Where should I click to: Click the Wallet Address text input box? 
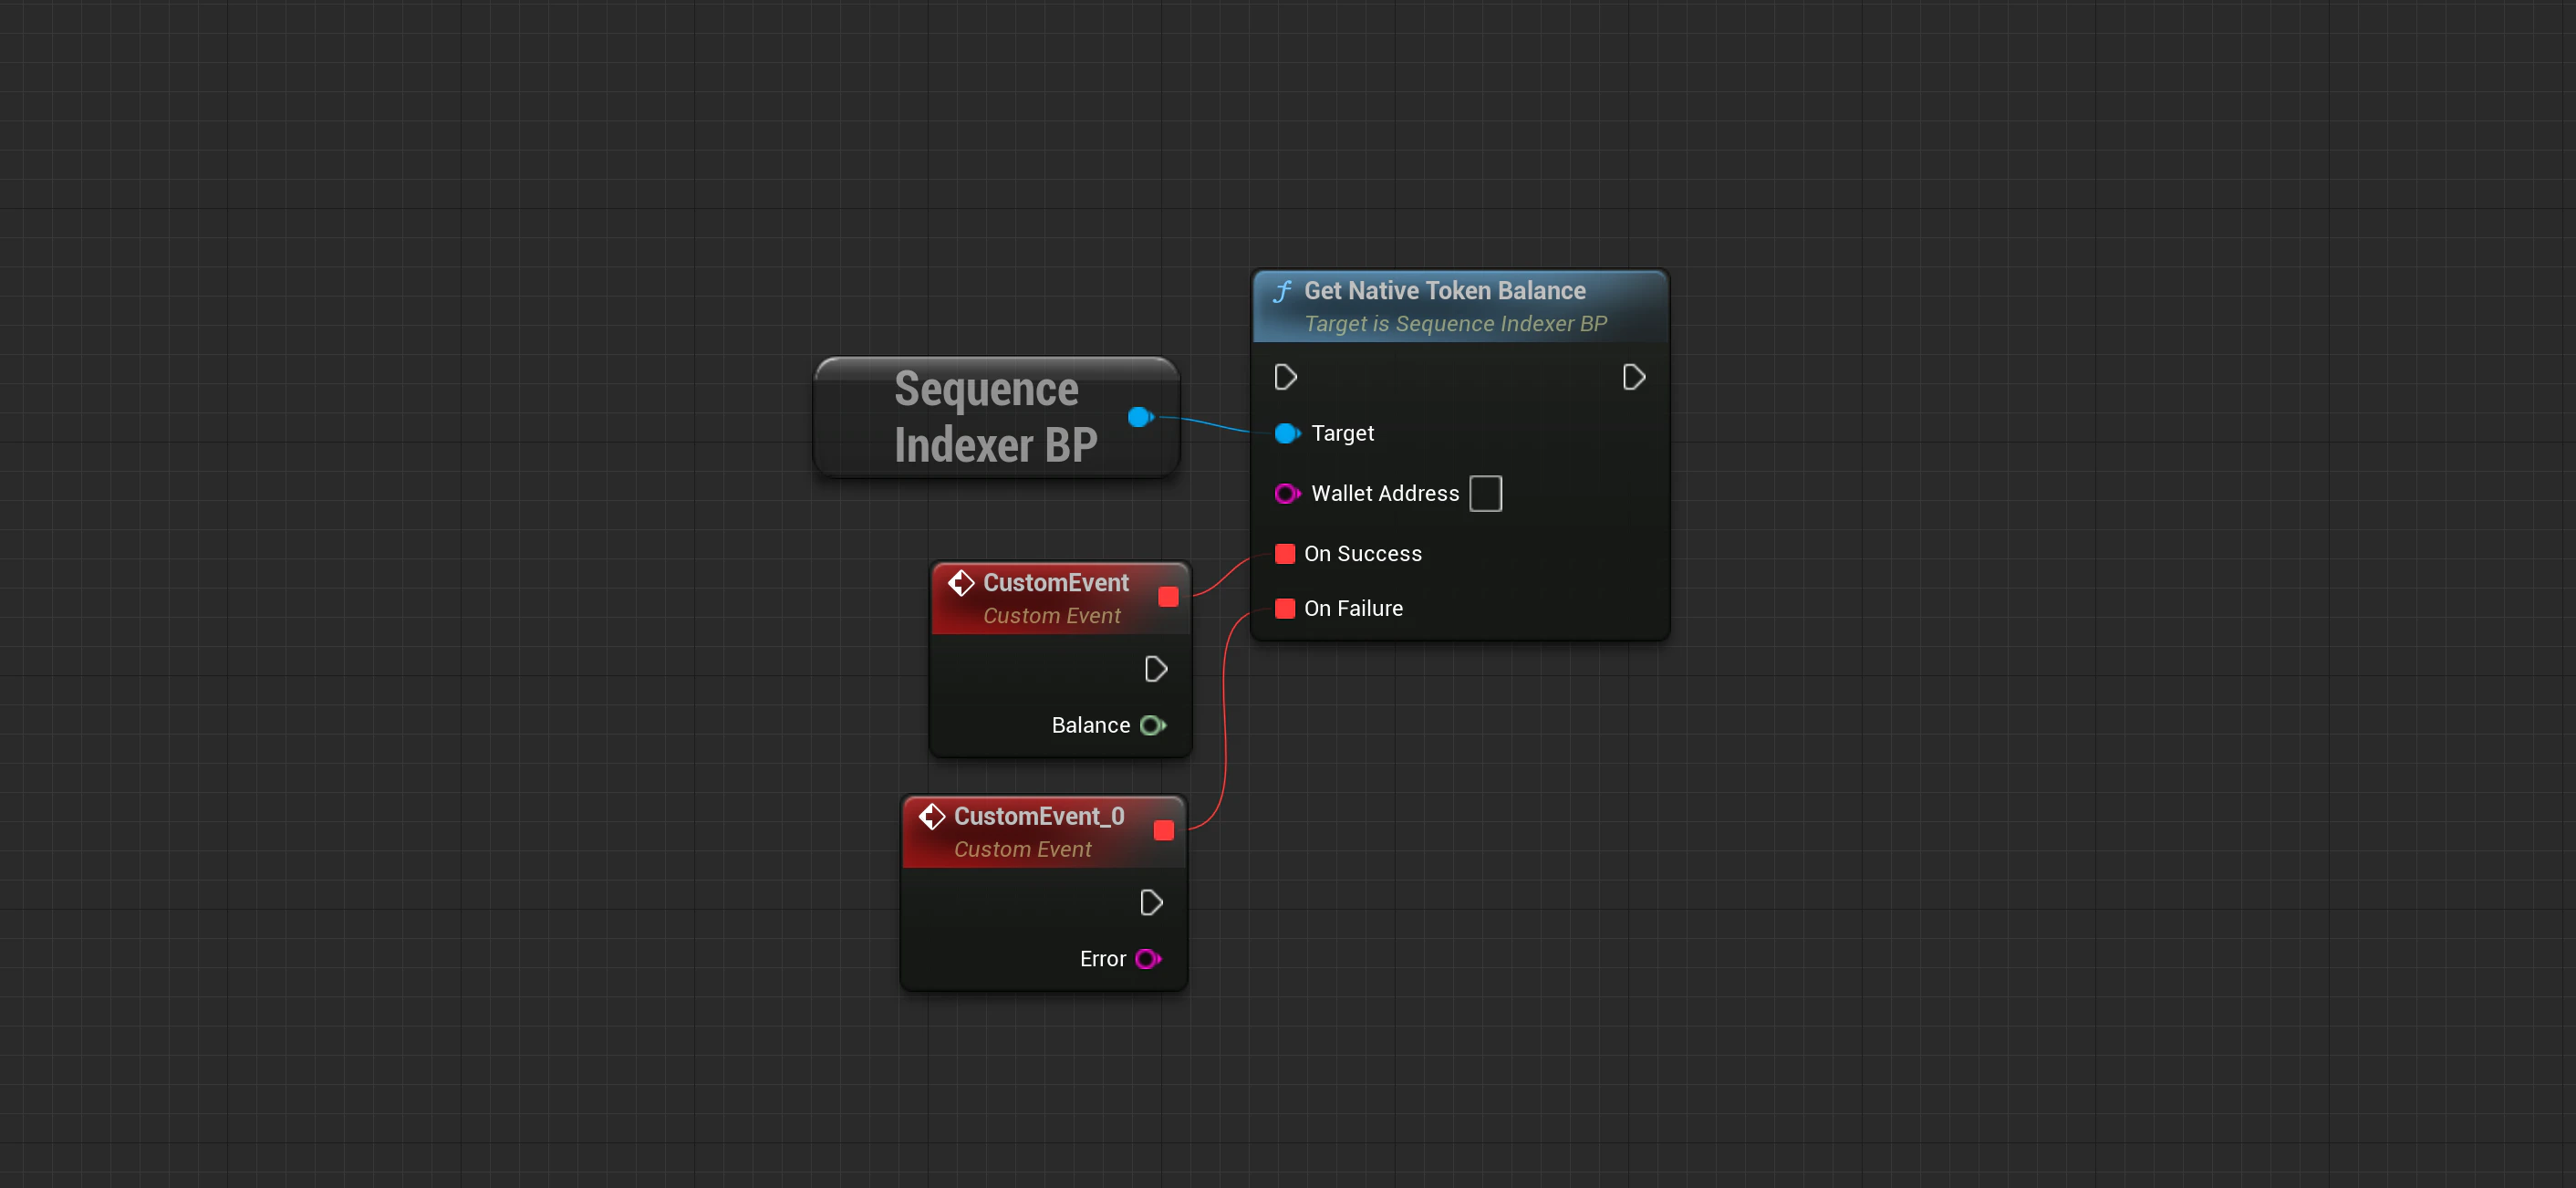(x=1485, y=493)
